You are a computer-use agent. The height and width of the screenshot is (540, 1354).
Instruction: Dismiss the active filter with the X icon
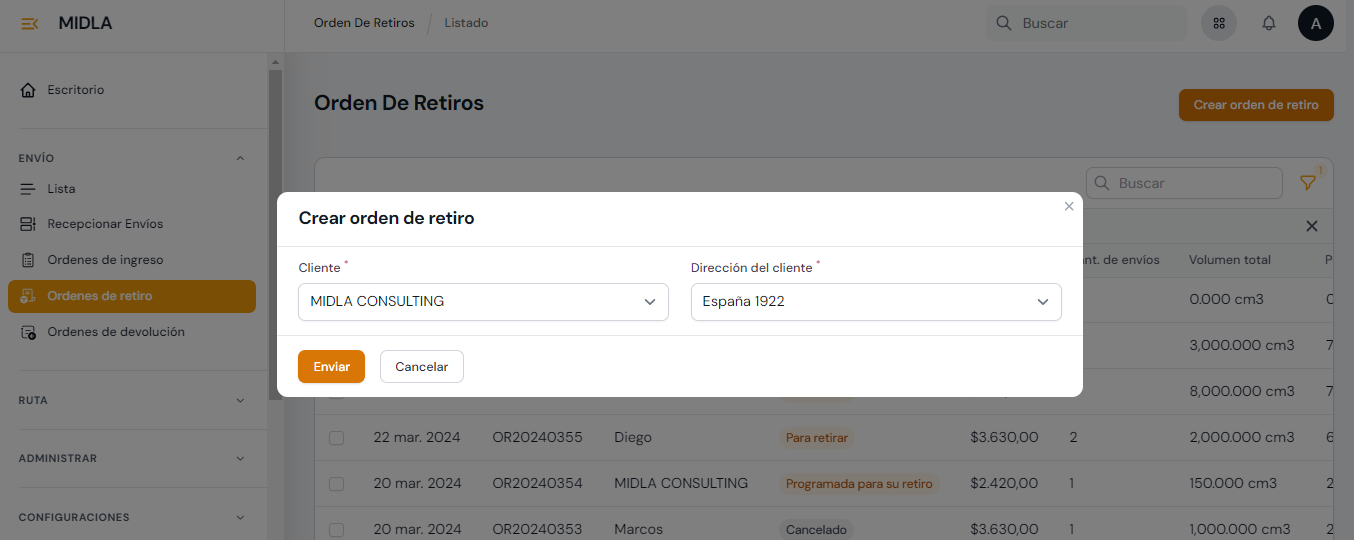pyautogui.click(x=1312, y=226)
